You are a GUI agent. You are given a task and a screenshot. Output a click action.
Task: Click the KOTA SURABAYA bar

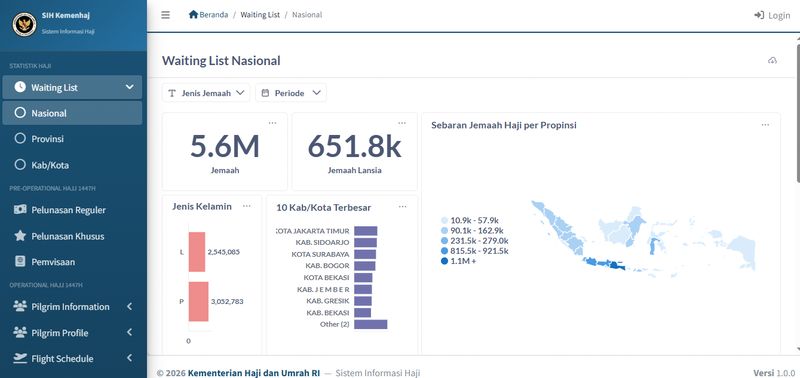(365, 254)
